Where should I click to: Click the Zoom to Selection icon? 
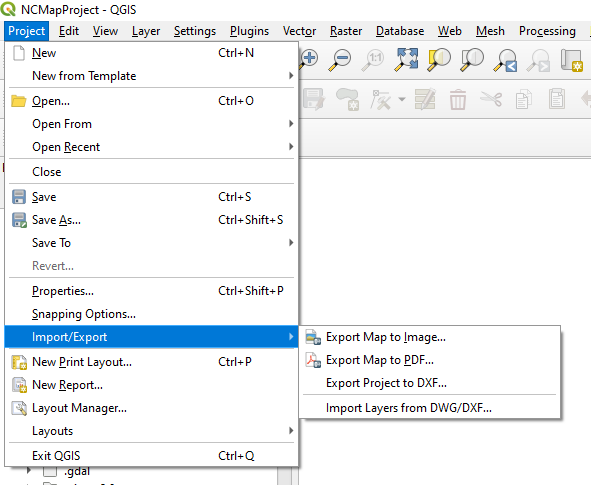point(439,60)
